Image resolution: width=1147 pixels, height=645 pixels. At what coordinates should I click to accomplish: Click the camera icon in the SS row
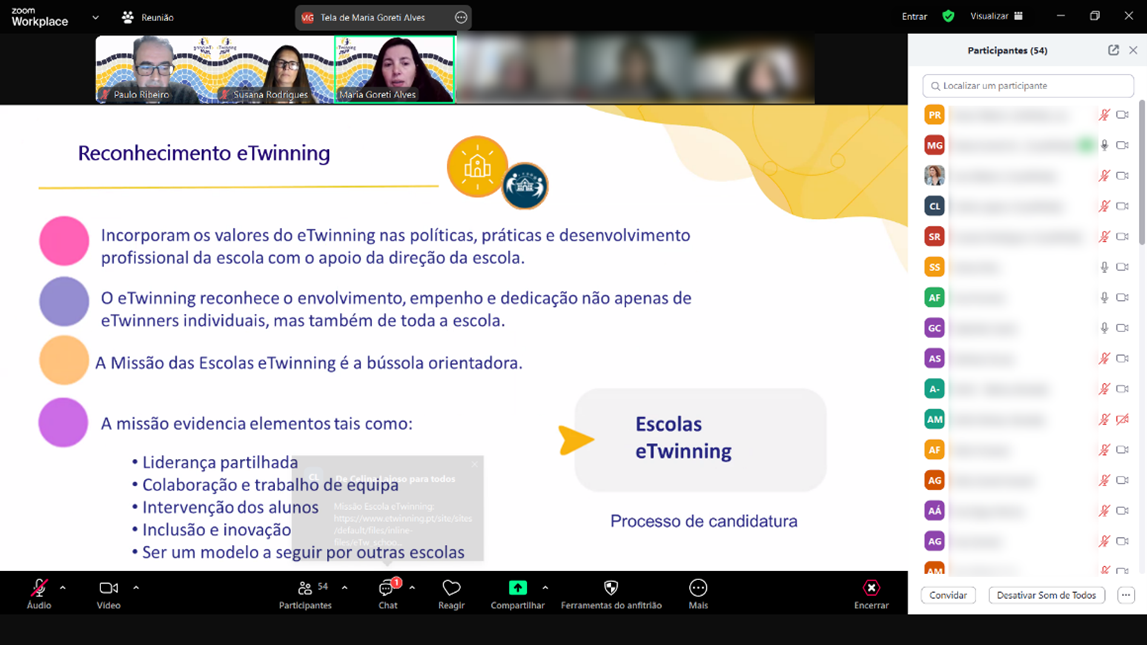coord(1123,267)
